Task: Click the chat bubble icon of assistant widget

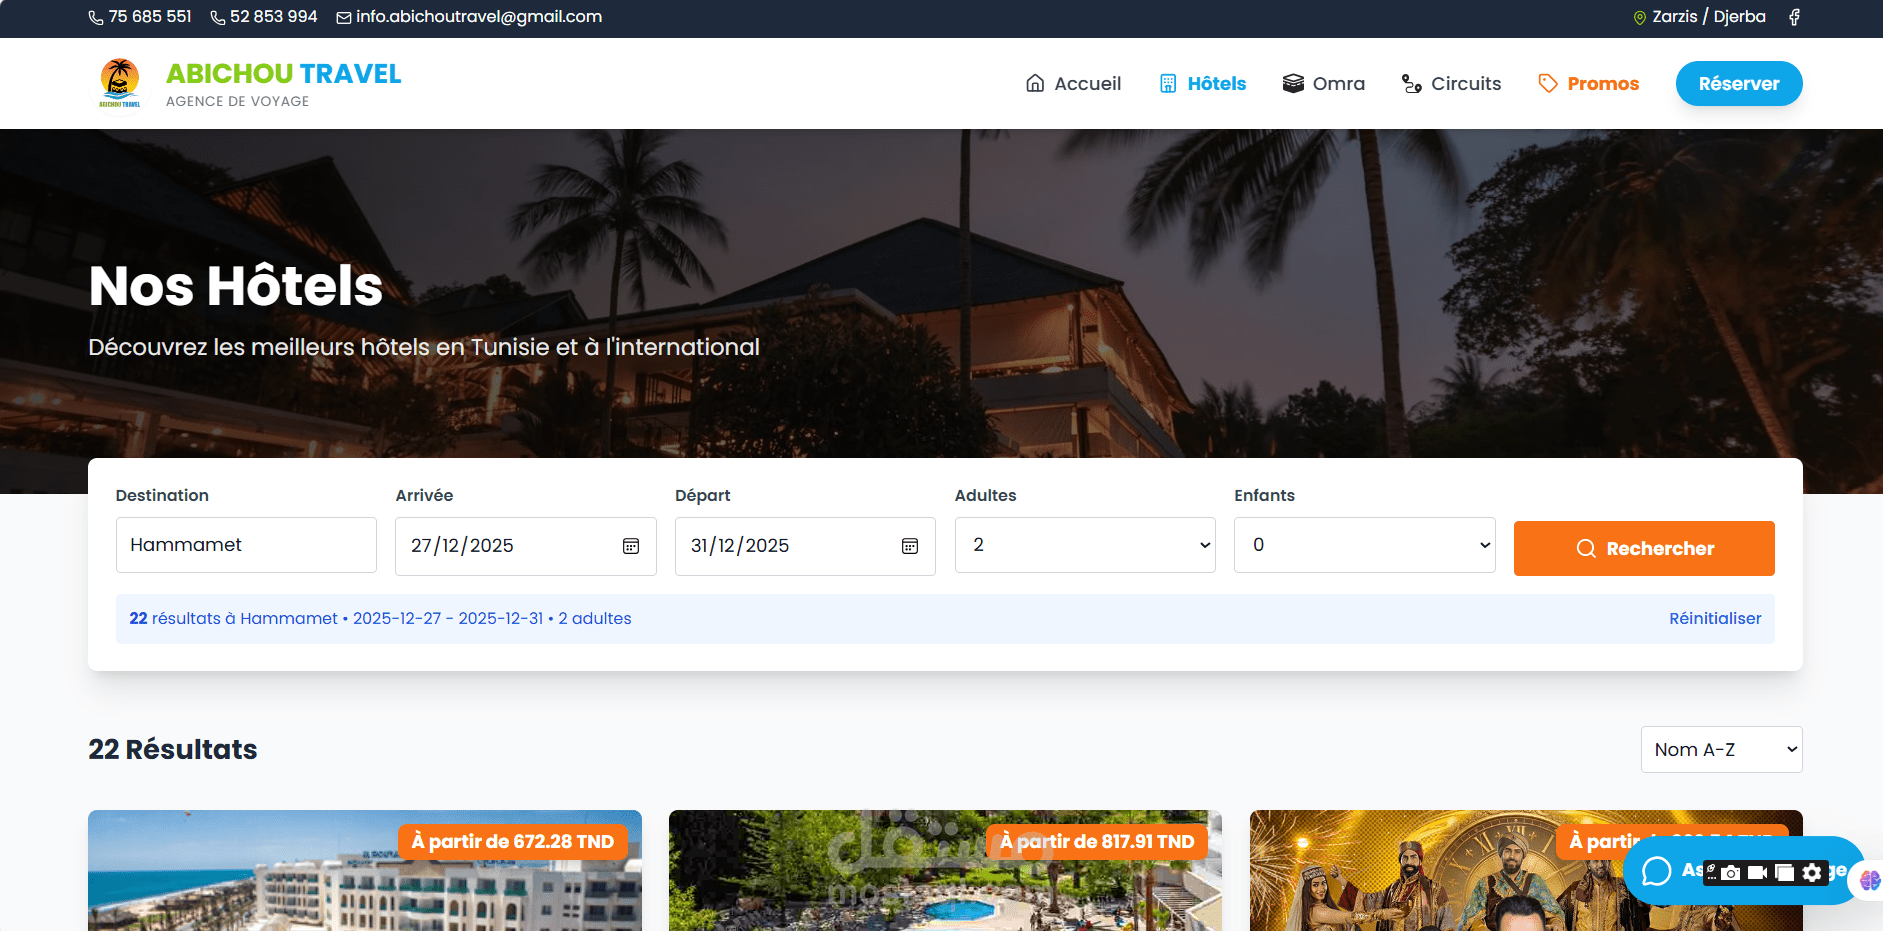Action: pos(1657,871)
